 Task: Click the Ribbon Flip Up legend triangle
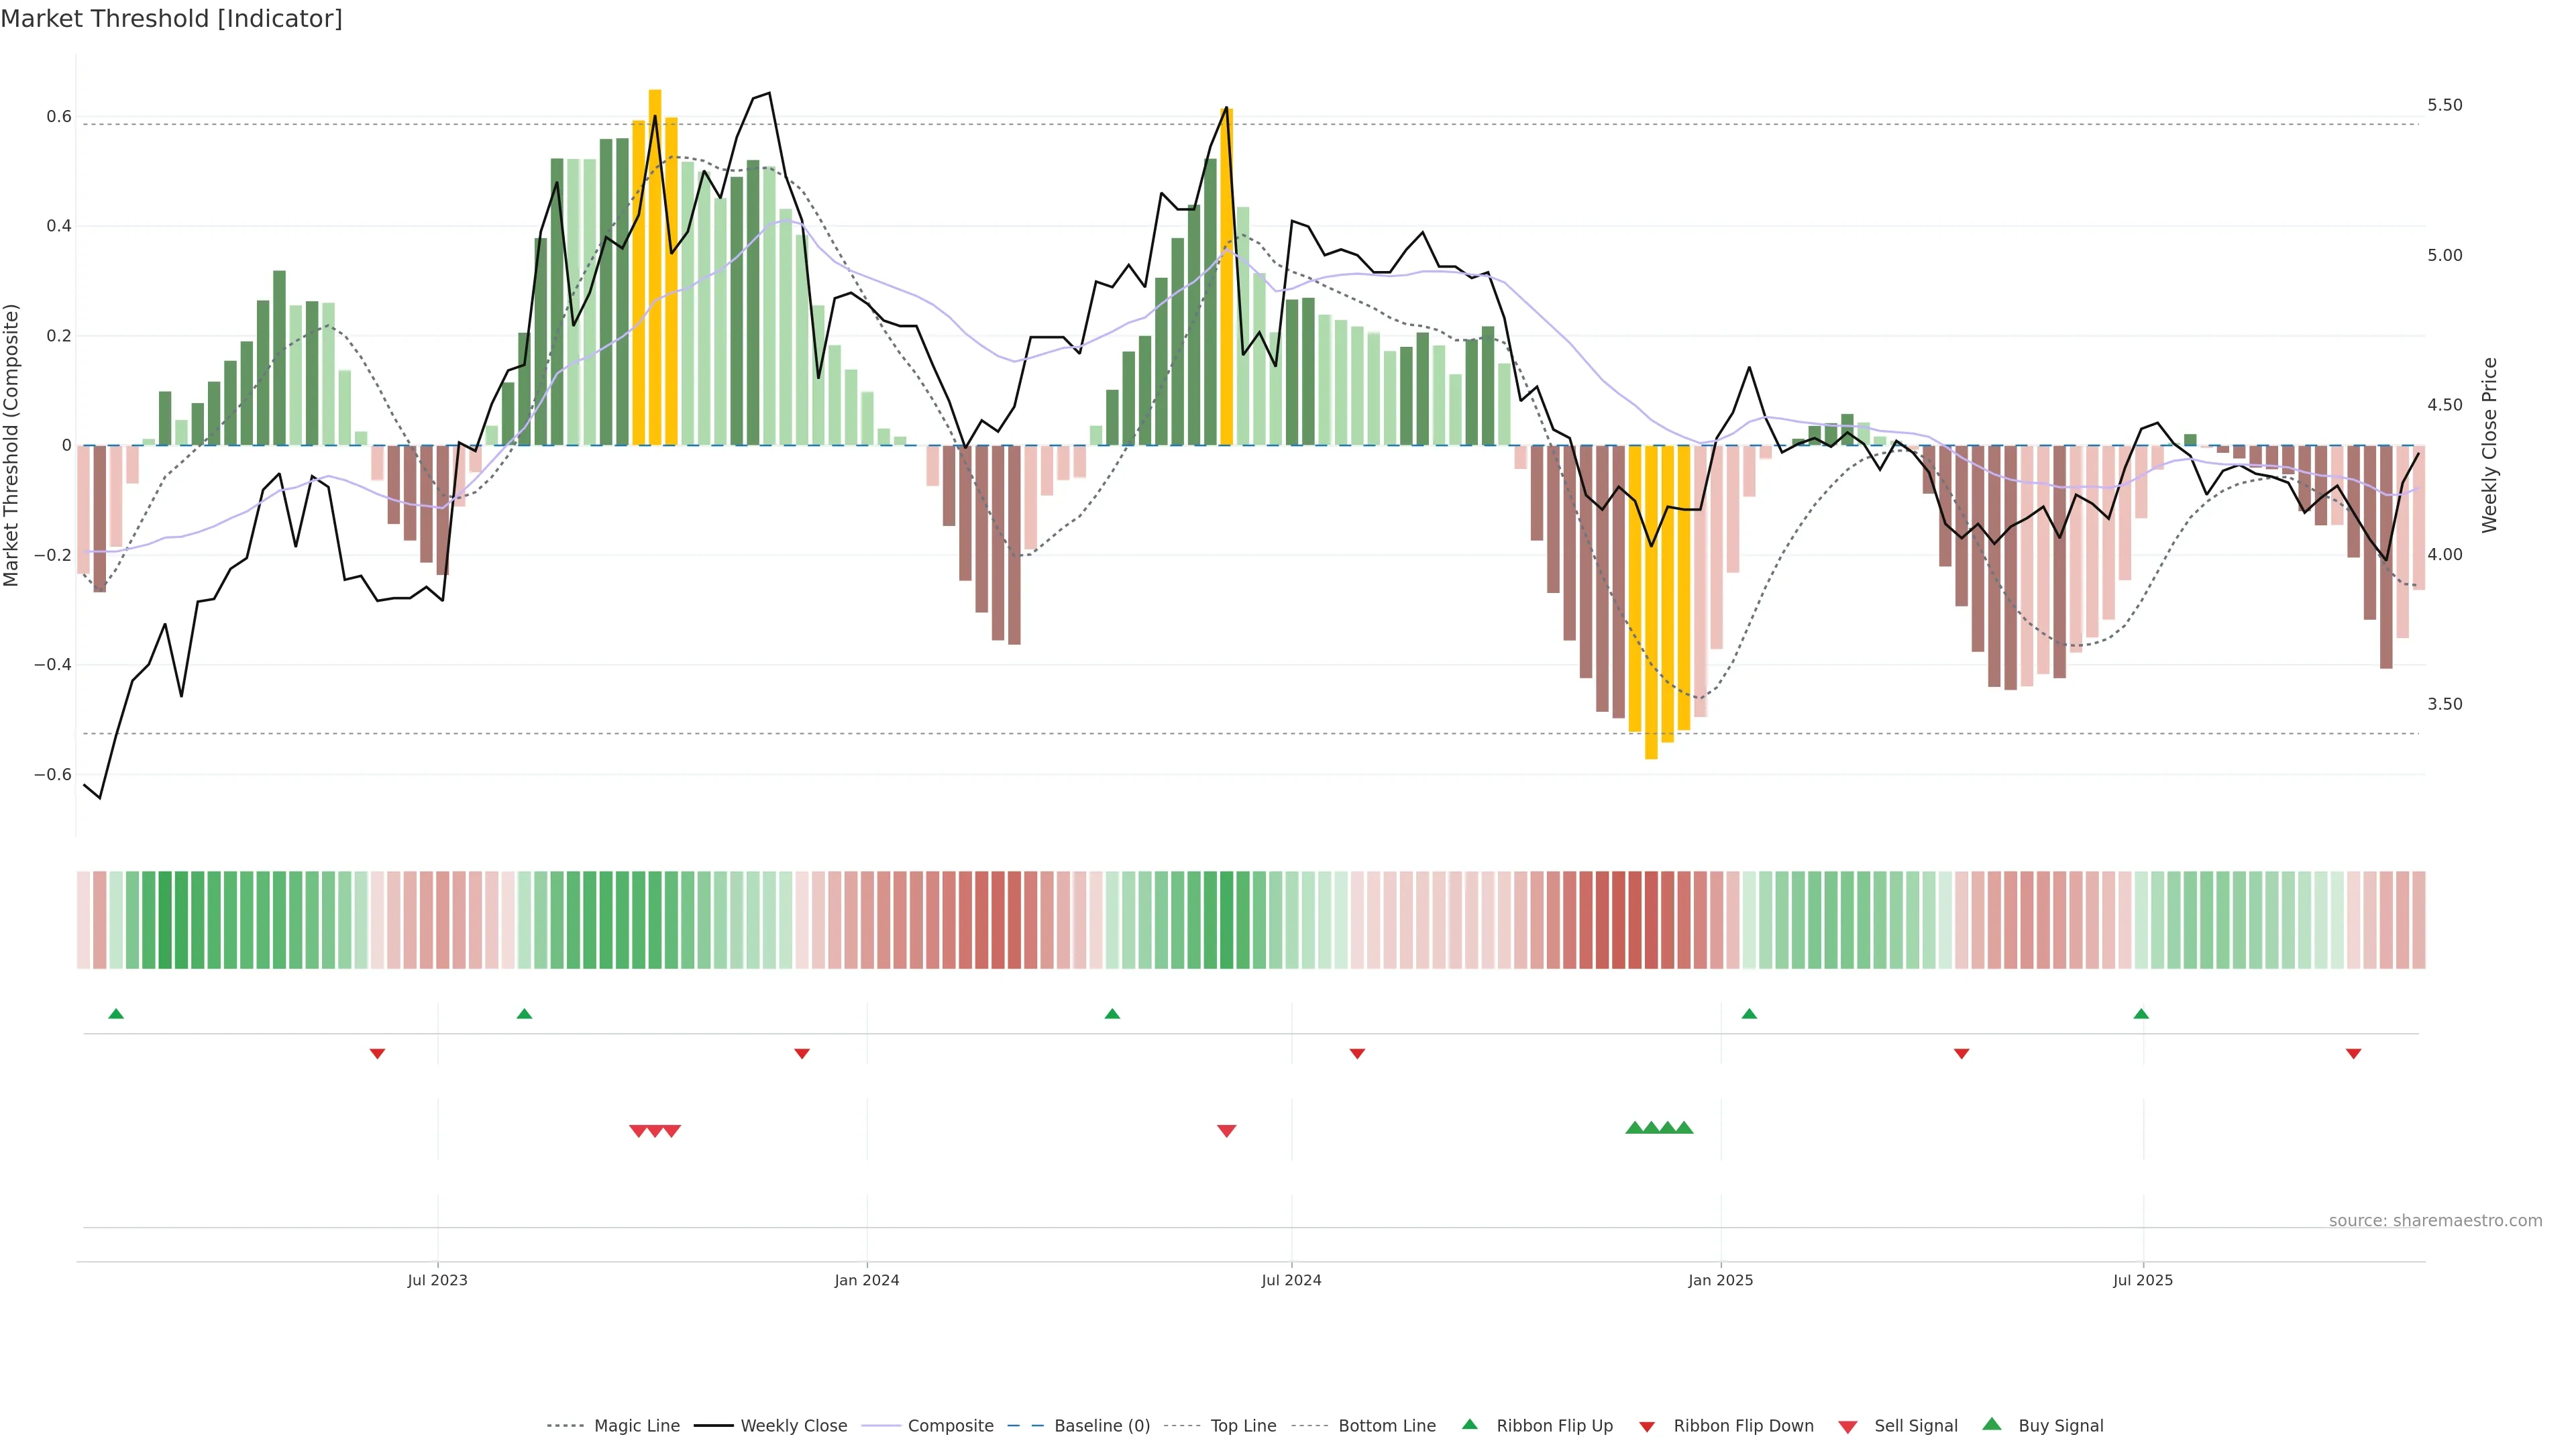coord(1469,1424)
